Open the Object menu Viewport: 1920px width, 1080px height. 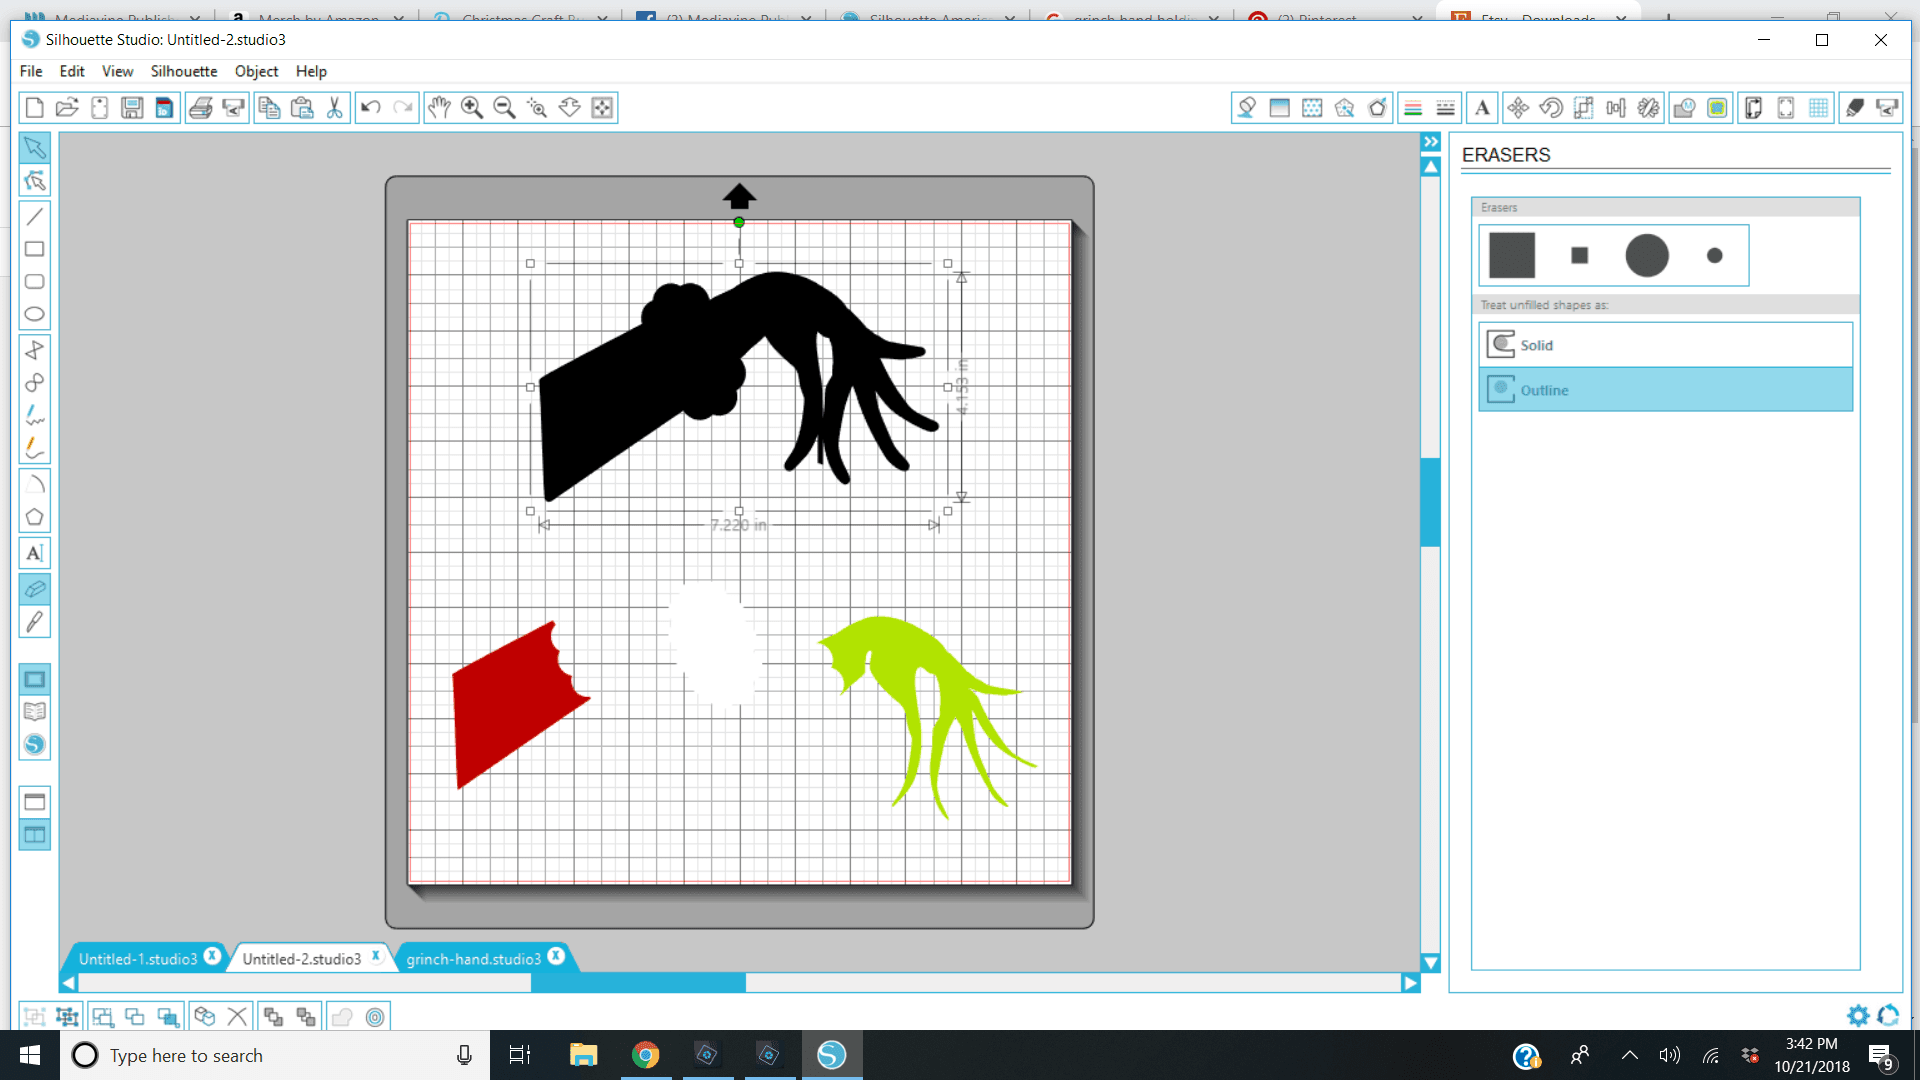click(256, 71)
